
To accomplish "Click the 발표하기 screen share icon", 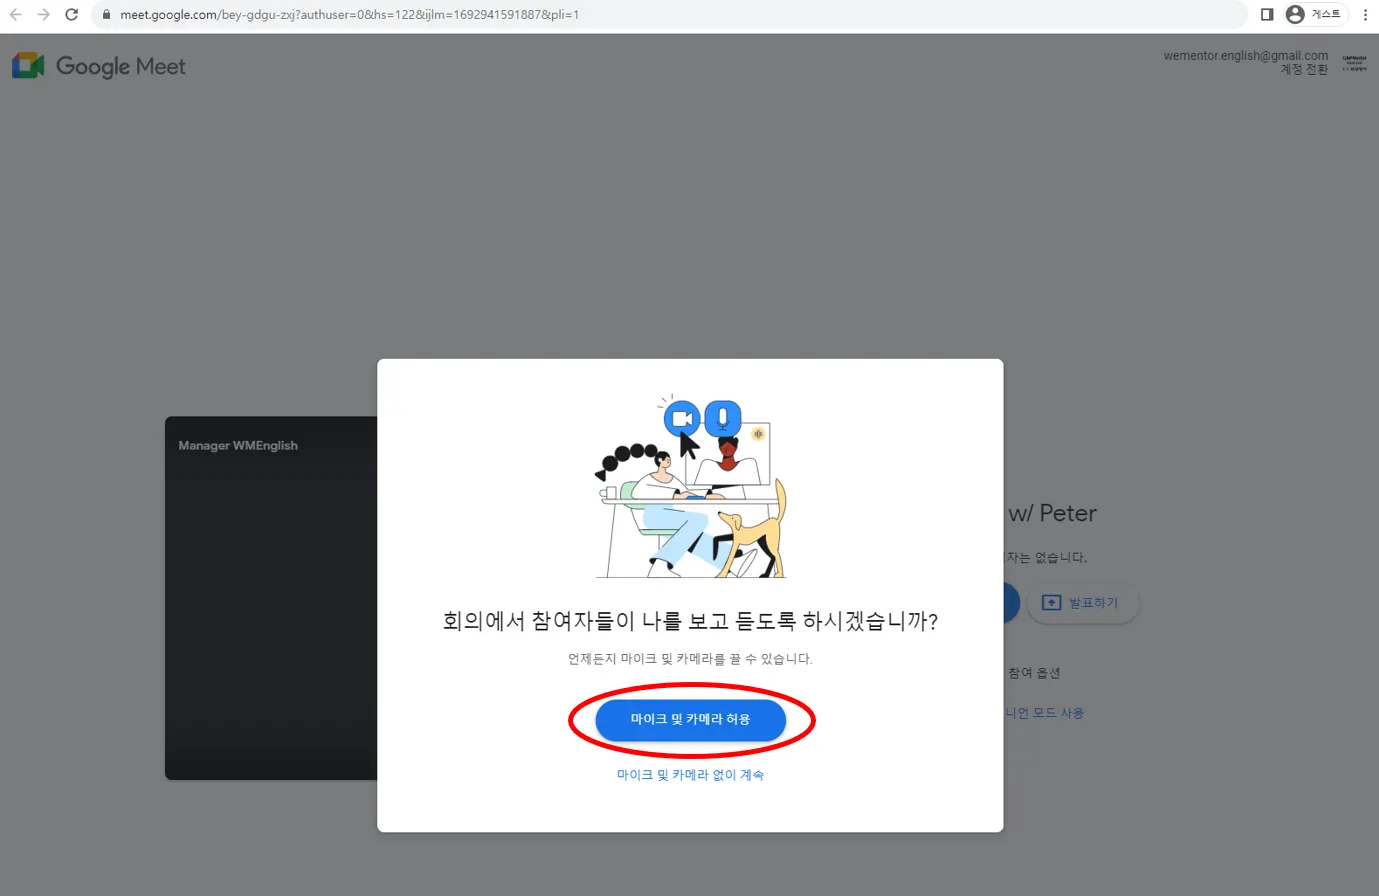I will [1051, 603].
